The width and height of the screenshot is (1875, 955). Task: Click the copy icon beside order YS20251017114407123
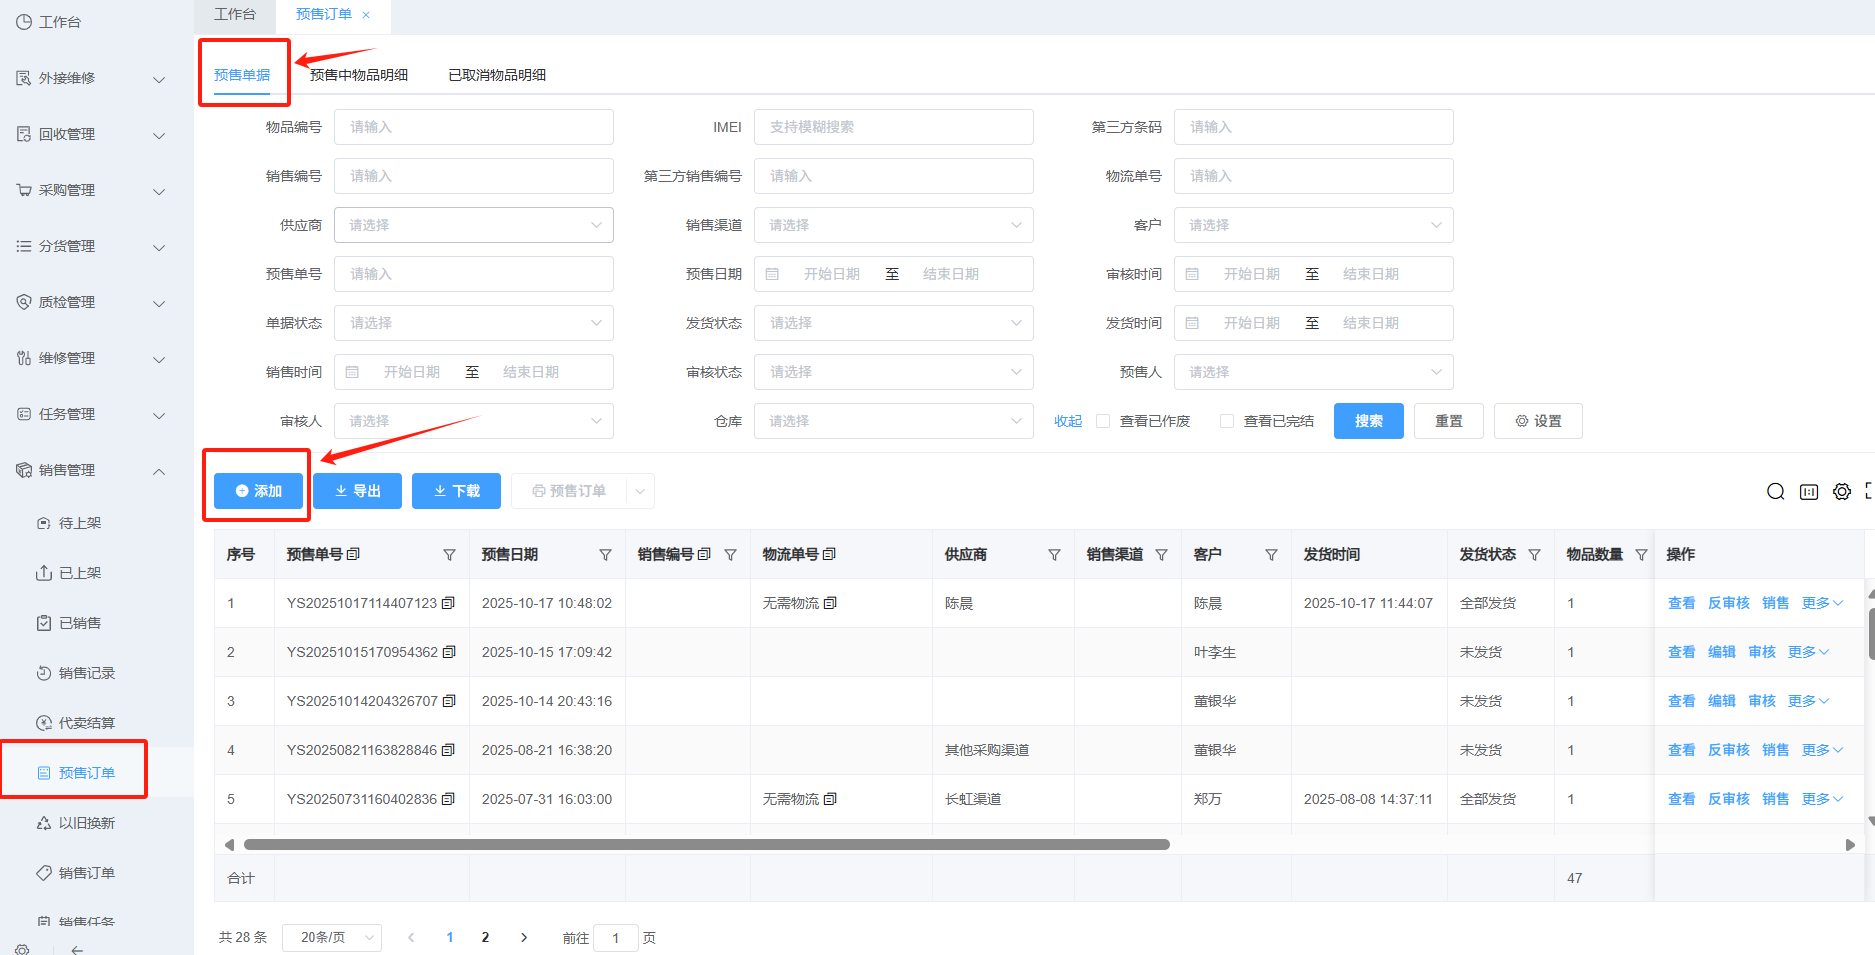(x=448, y=603)
